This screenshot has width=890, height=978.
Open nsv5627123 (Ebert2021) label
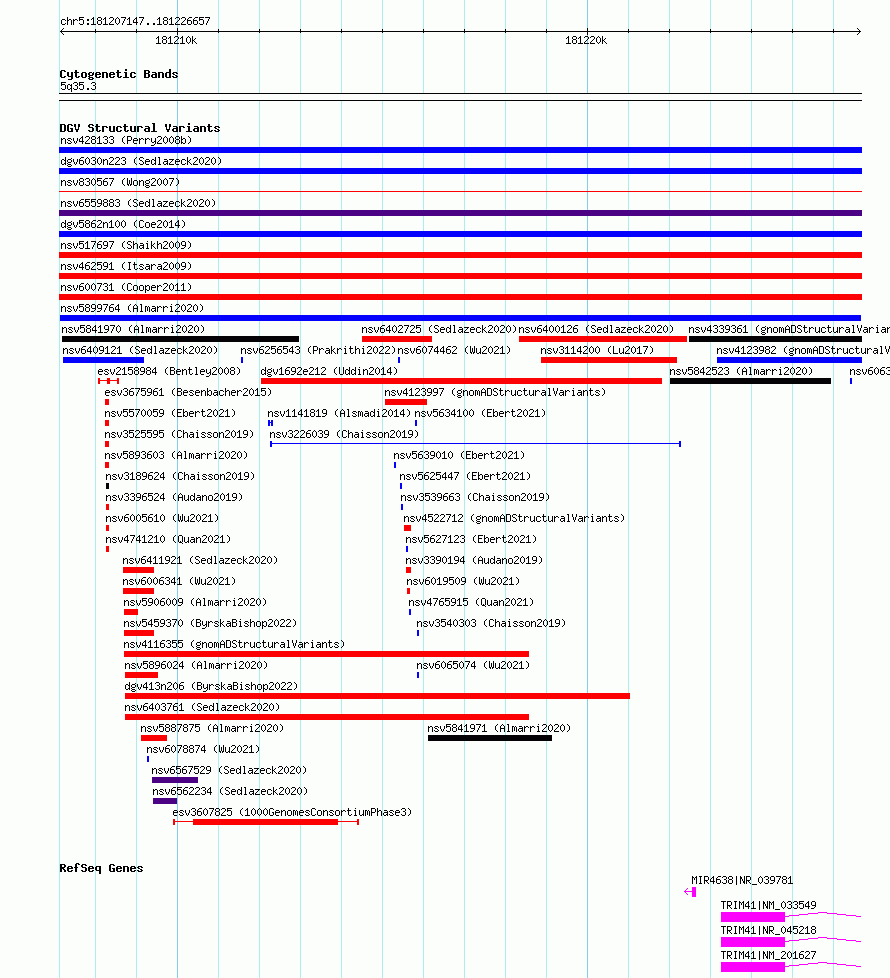click(471, 540)
